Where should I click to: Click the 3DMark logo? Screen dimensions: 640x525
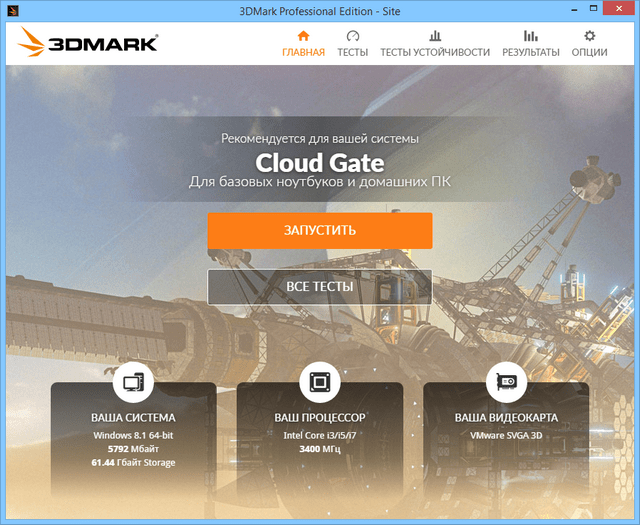pyautogui.click(x=88, y=43)
